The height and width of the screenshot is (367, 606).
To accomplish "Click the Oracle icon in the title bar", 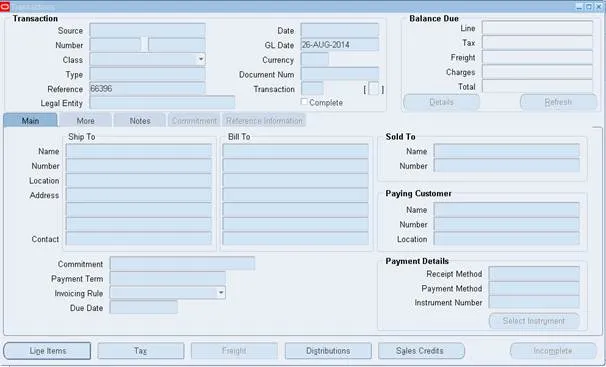I will point(5,6).
